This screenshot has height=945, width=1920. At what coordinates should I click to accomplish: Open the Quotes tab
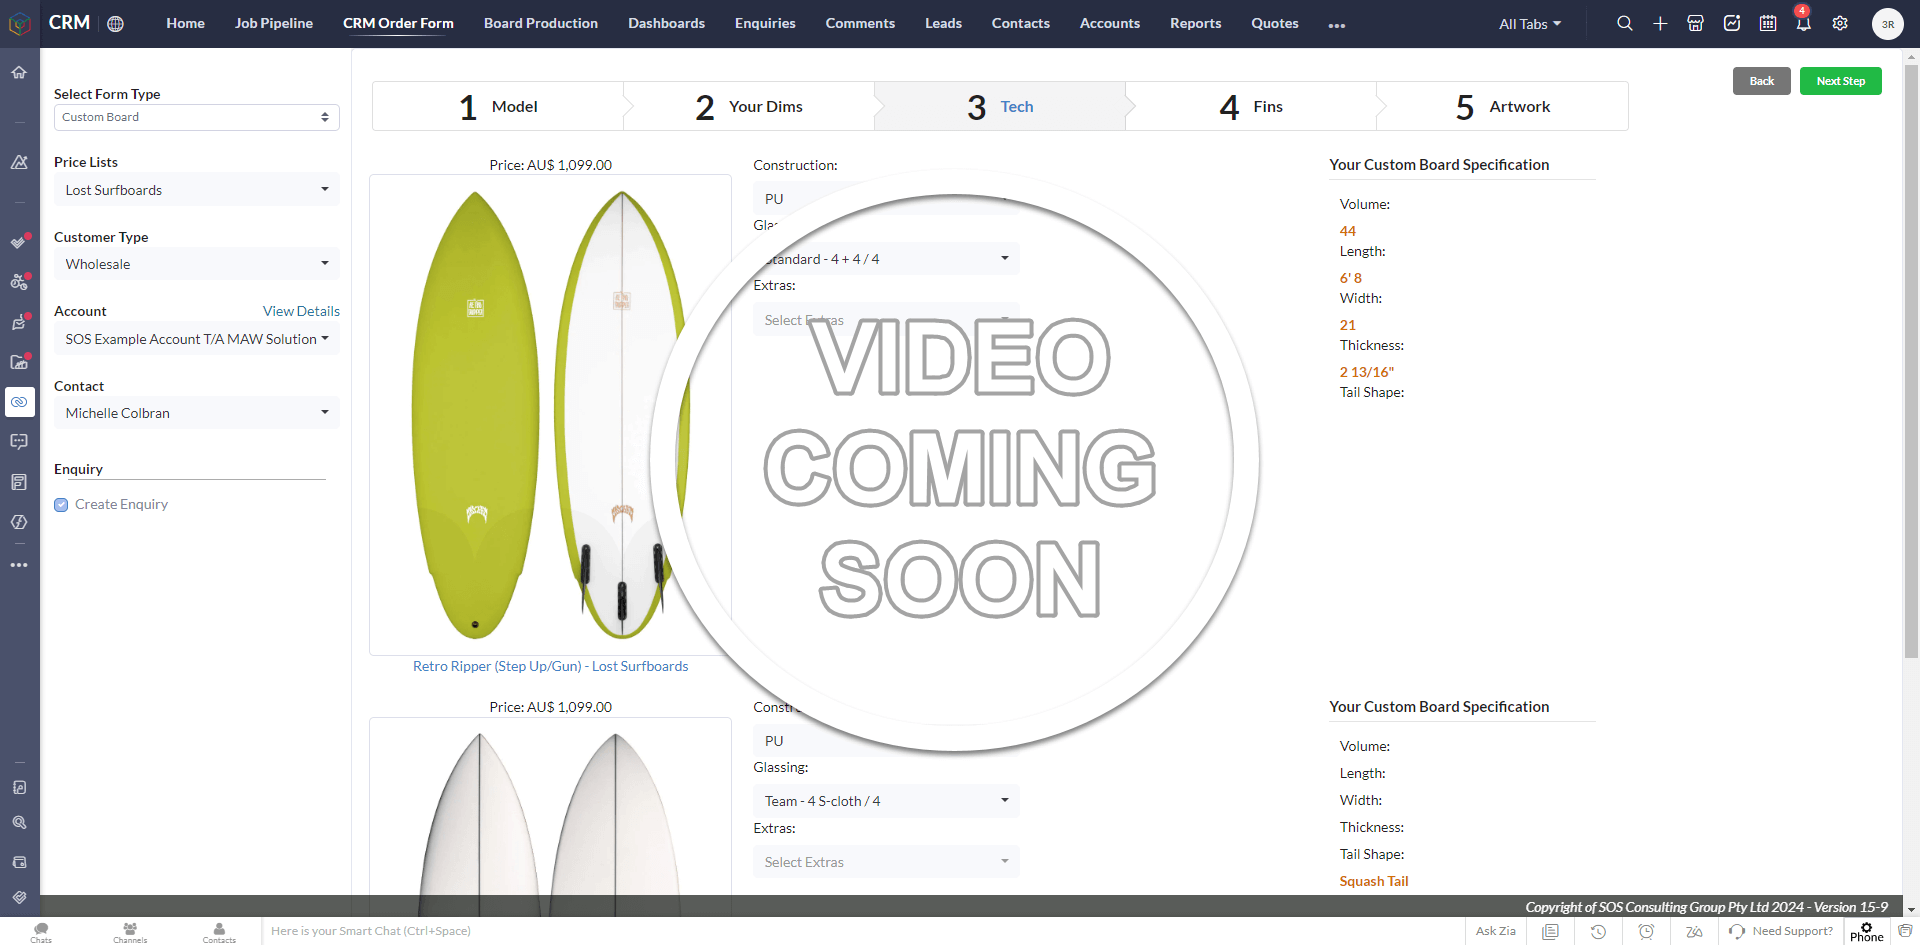pos(1275,23)
